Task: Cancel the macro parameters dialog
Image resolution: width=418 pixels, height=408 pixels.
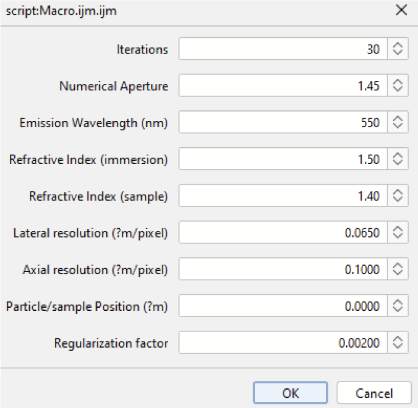Action: [x=374, y=393]
